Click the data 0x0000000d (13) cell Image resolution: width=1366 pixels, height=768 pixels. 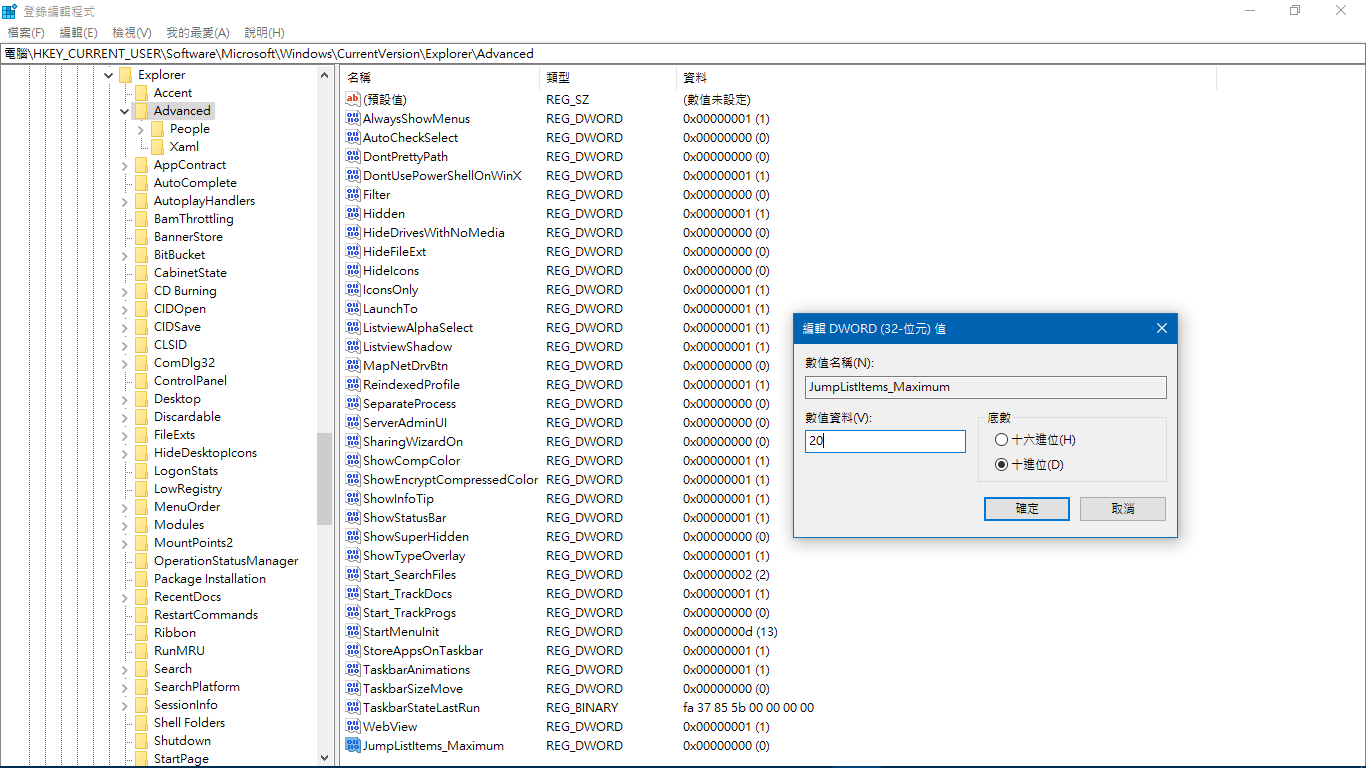click(730, 631)
